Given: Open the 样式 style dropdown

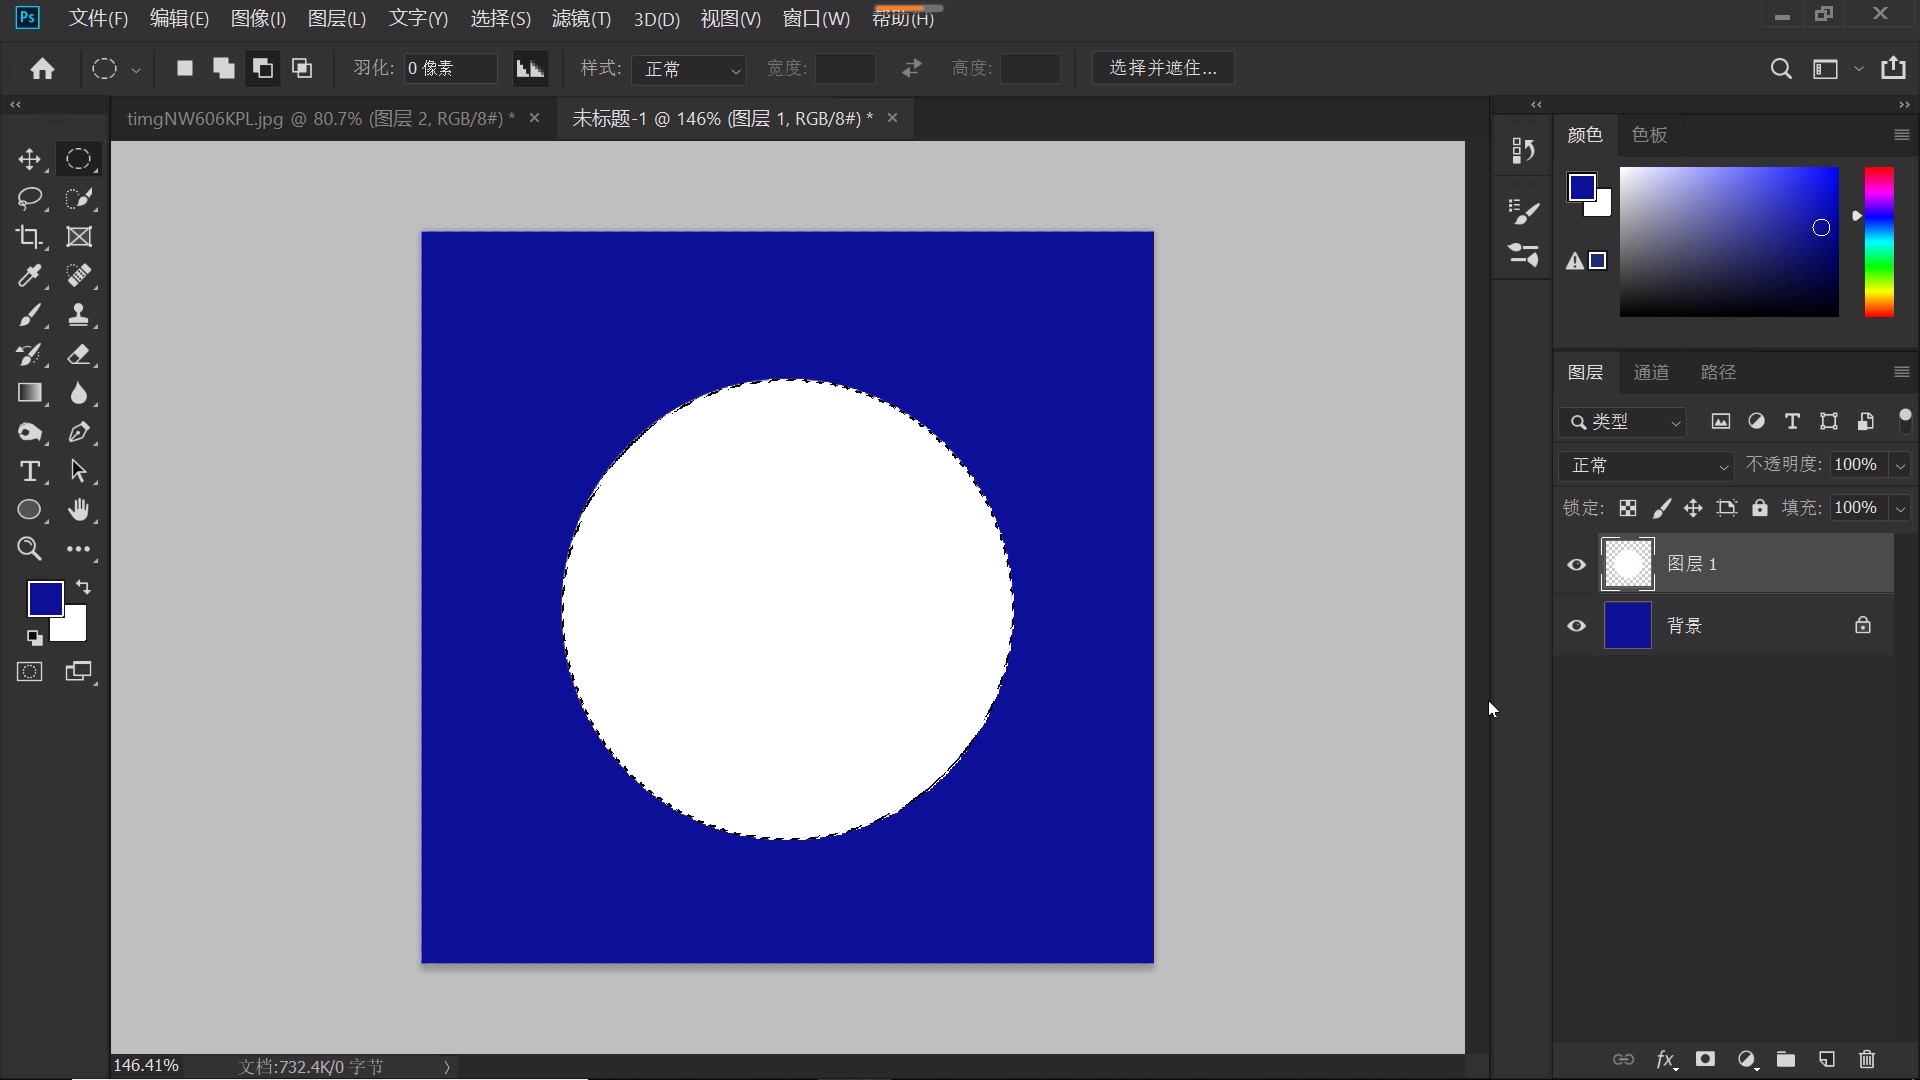Looking at the screenshot, I should point(690,69).
